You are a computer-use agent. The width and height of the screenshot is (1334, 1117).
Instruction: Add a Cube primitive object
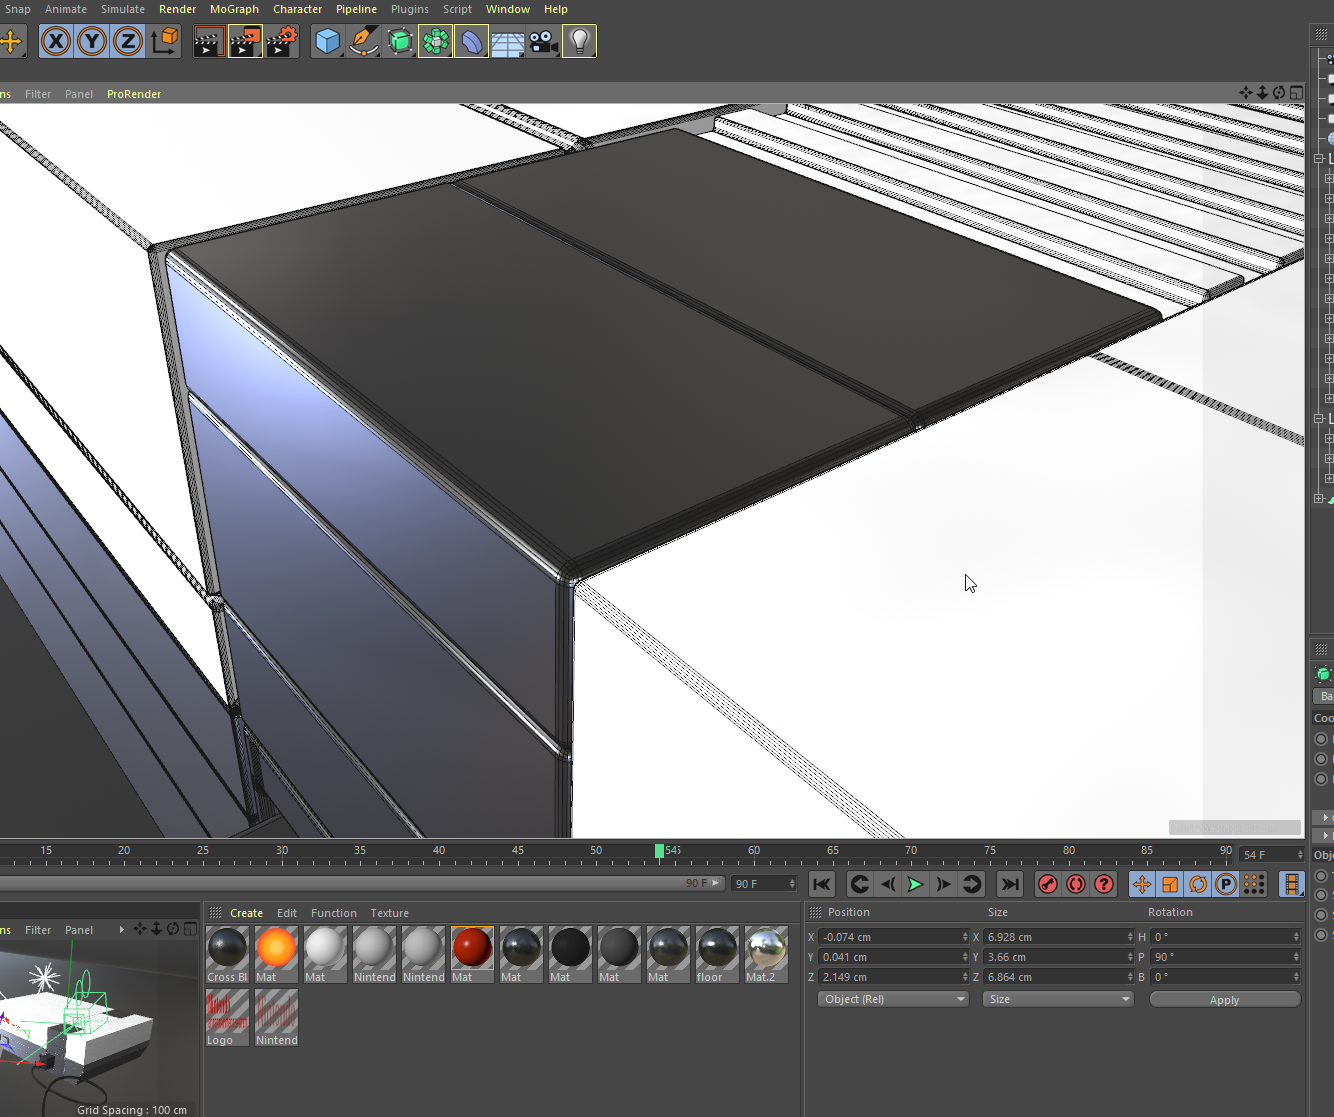(x=327, y=41)
